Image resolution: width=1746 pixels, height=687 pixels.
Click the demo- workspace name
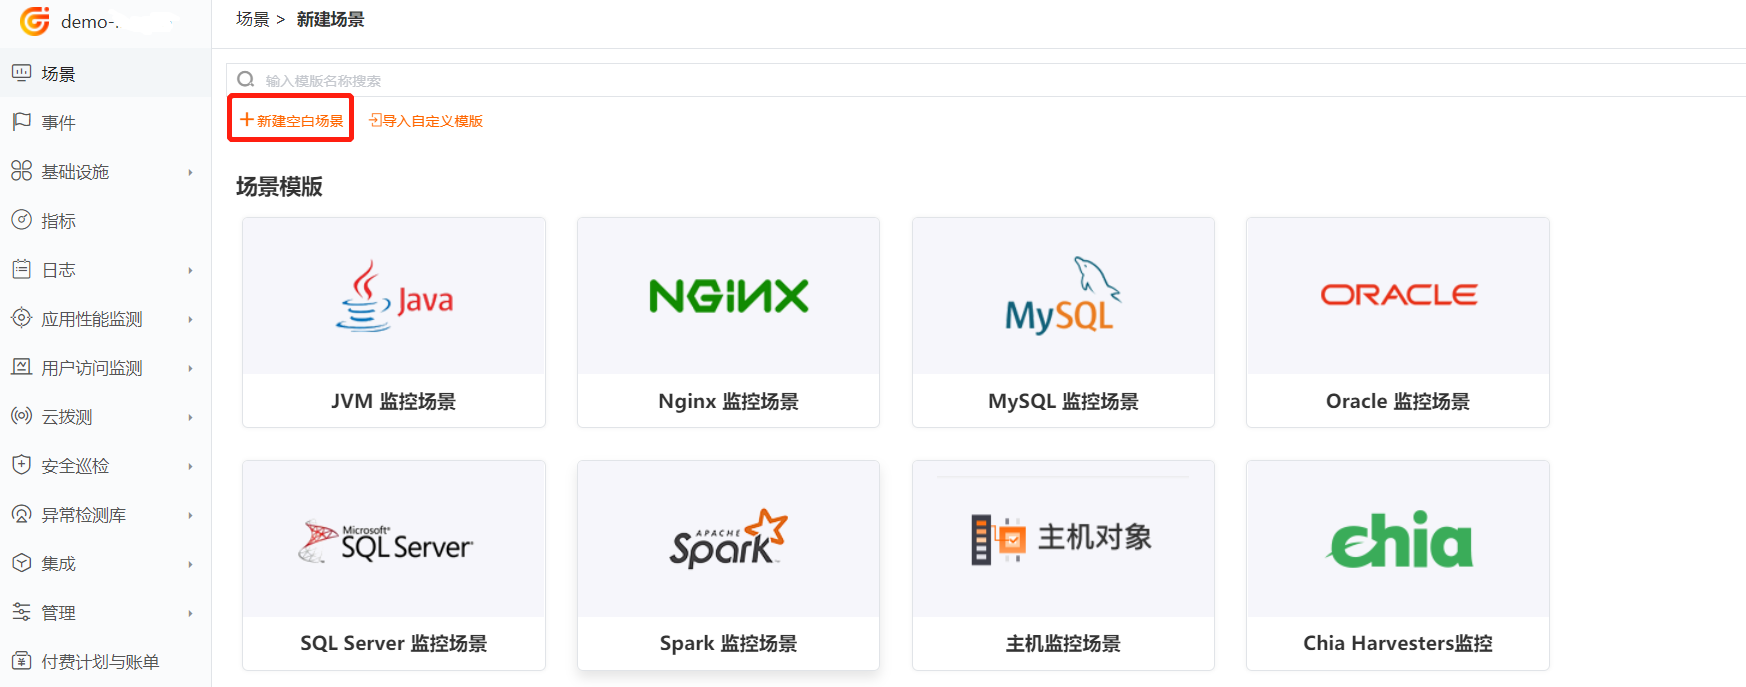click(x=92, y=21)
